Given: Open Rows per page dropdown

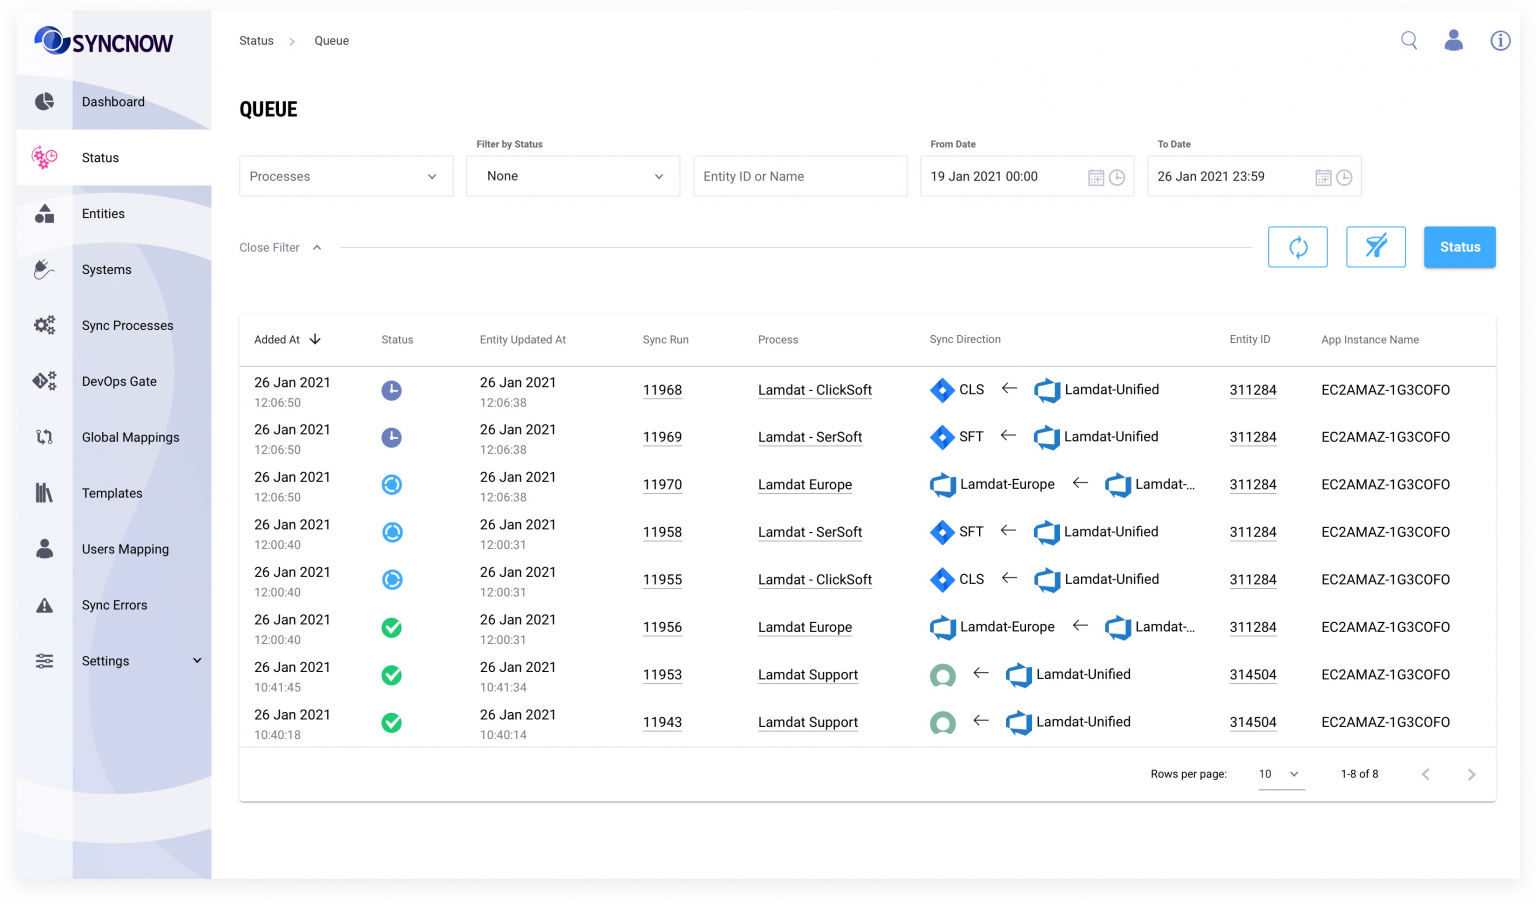Looking at the screenshot, I should click(1282, 774).
